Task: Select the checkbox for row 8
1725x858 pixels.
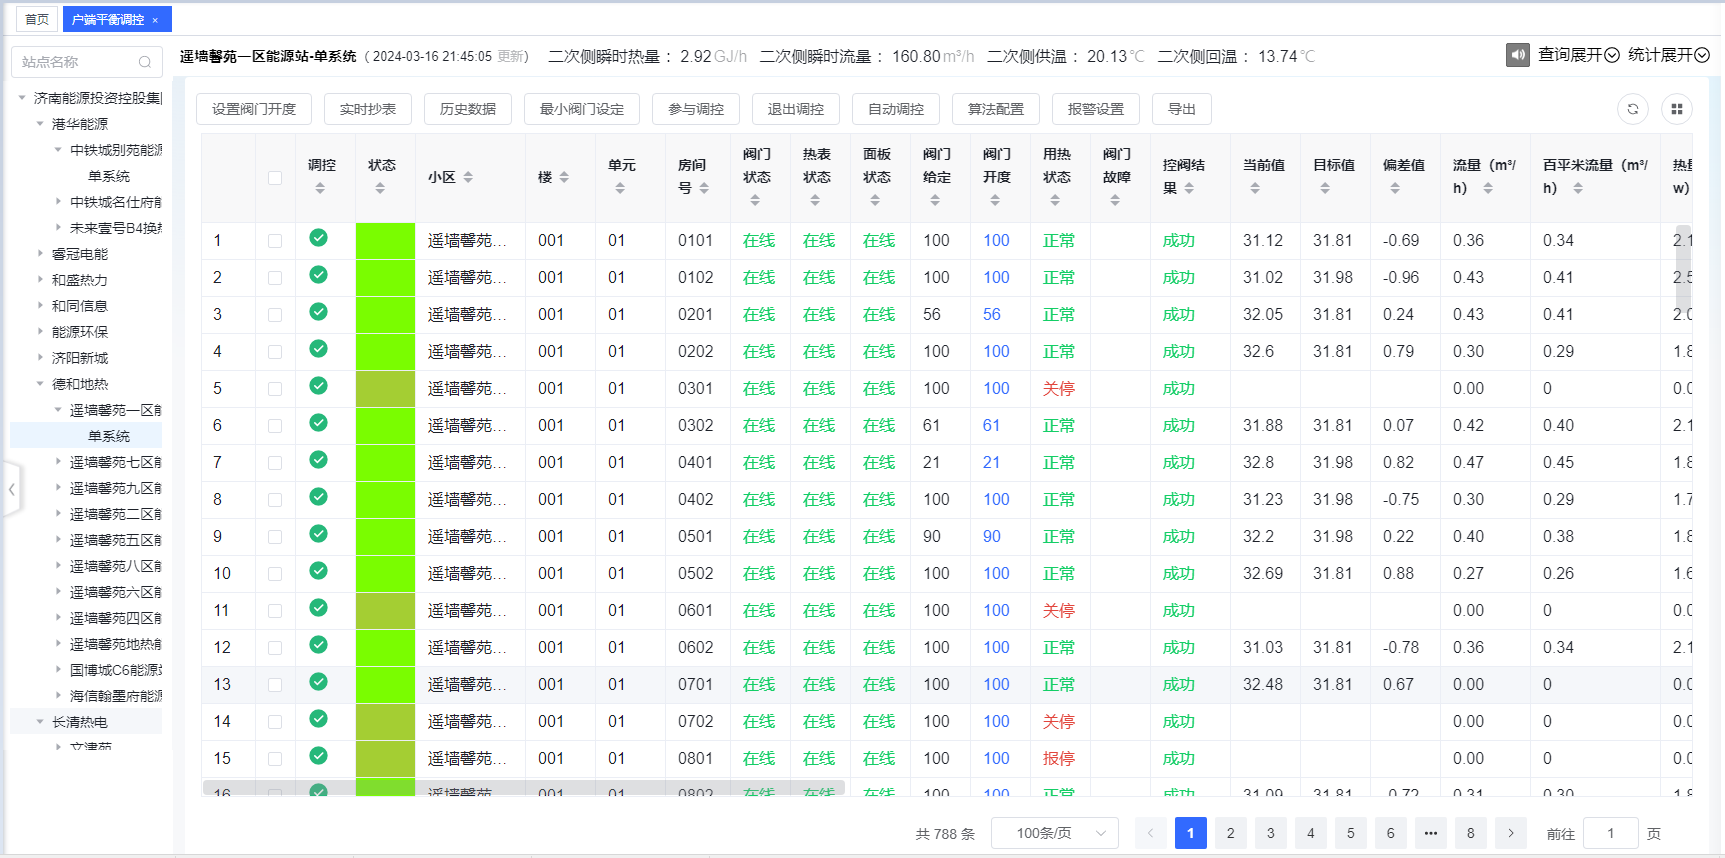Action: (275, 500)
